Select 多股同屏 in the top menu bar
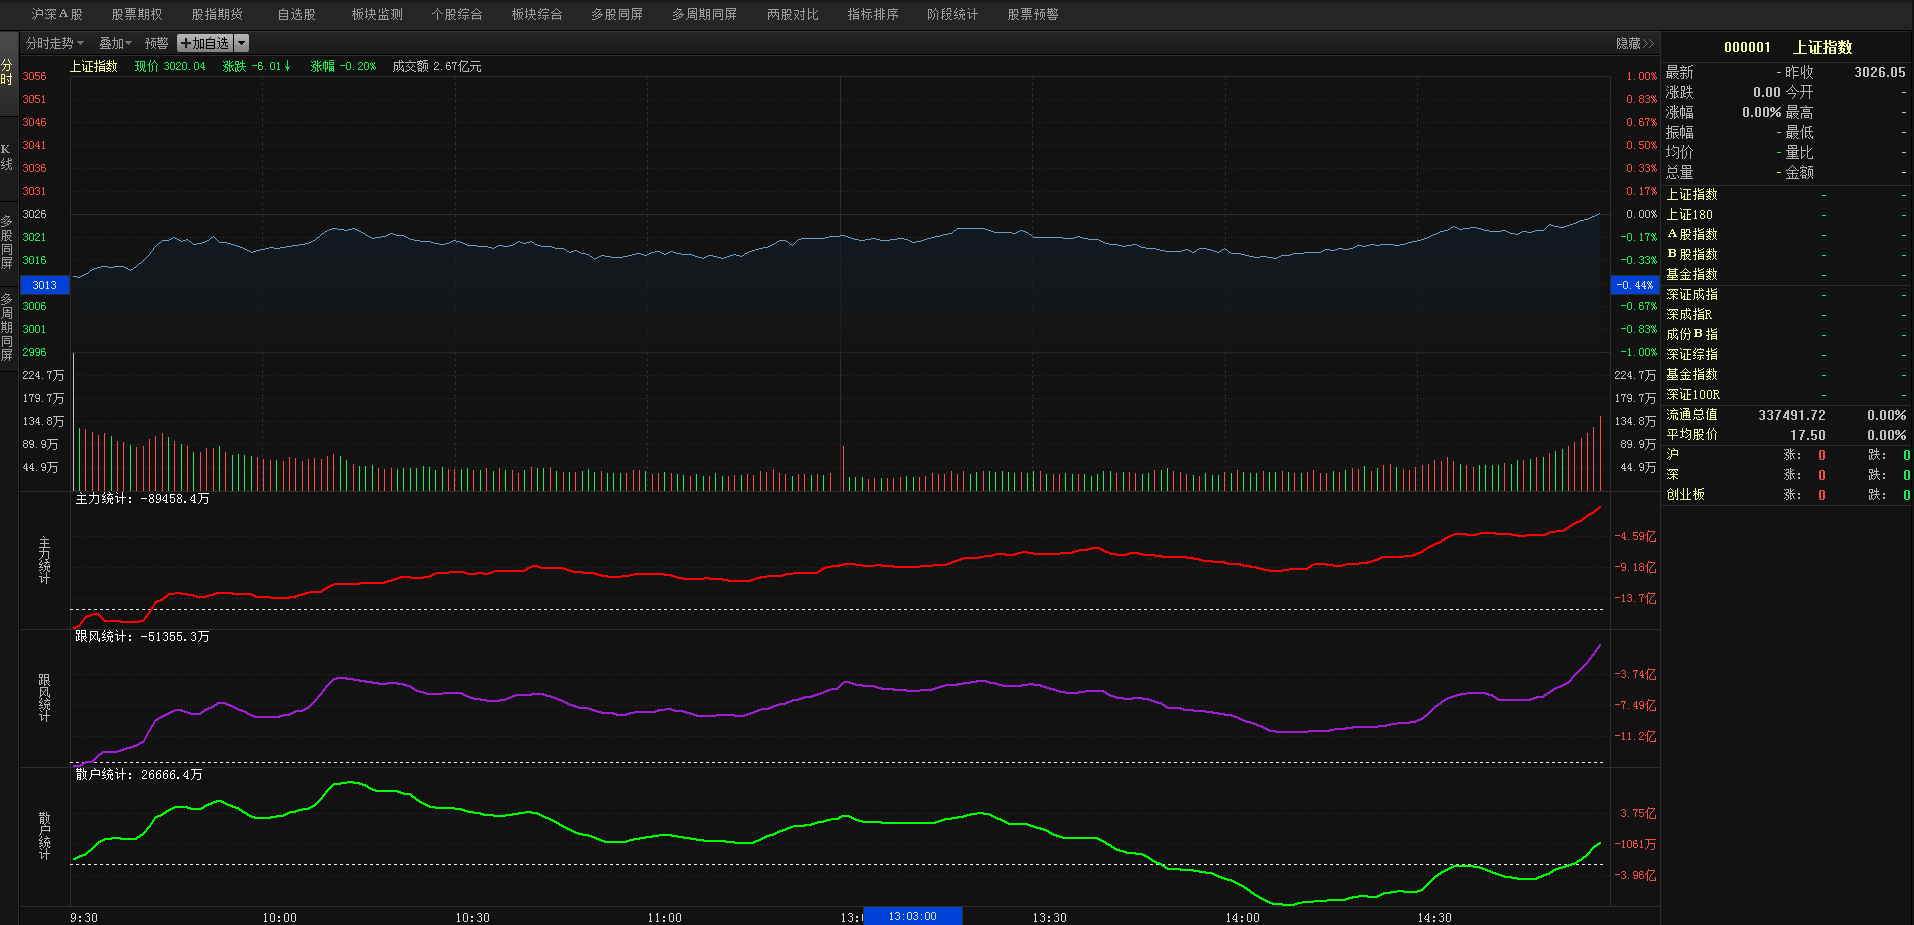Screen dimensions: 1914x925 617,14
